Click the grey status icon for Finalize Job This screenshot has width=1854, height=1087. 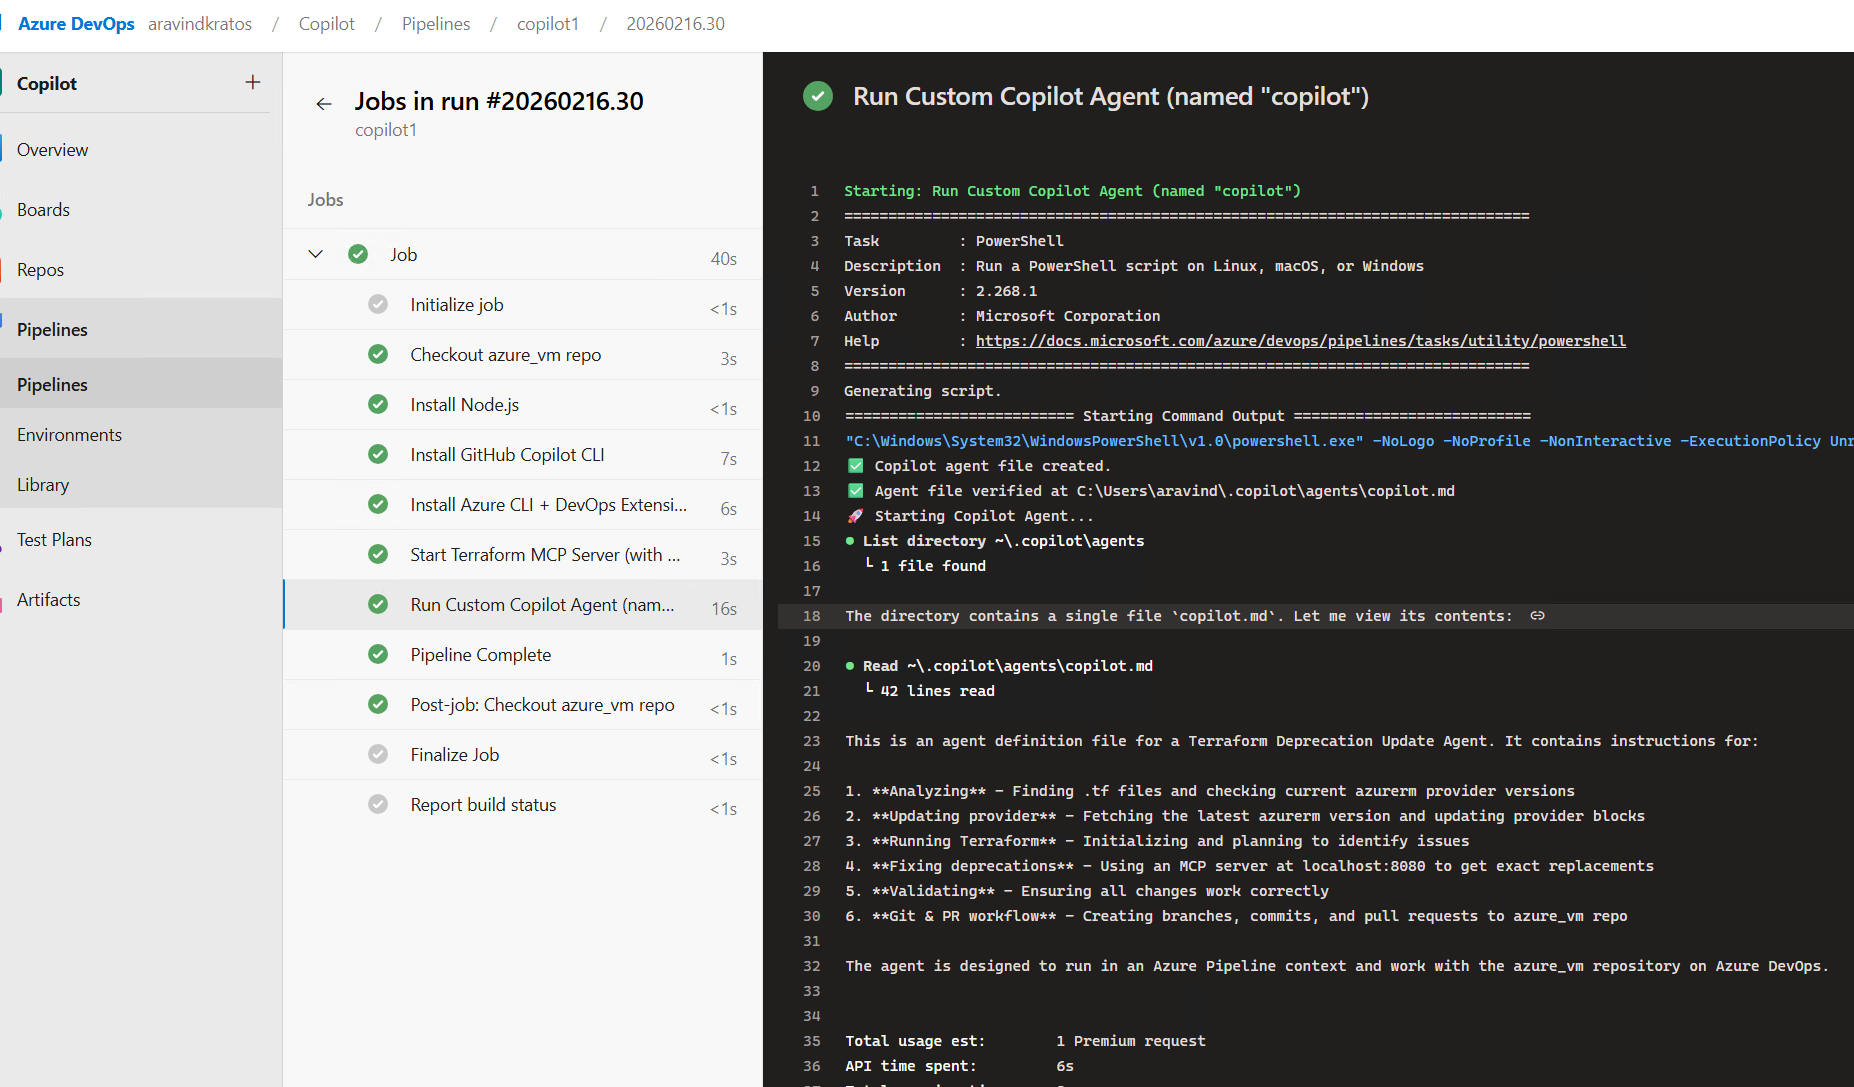(378, 754)
